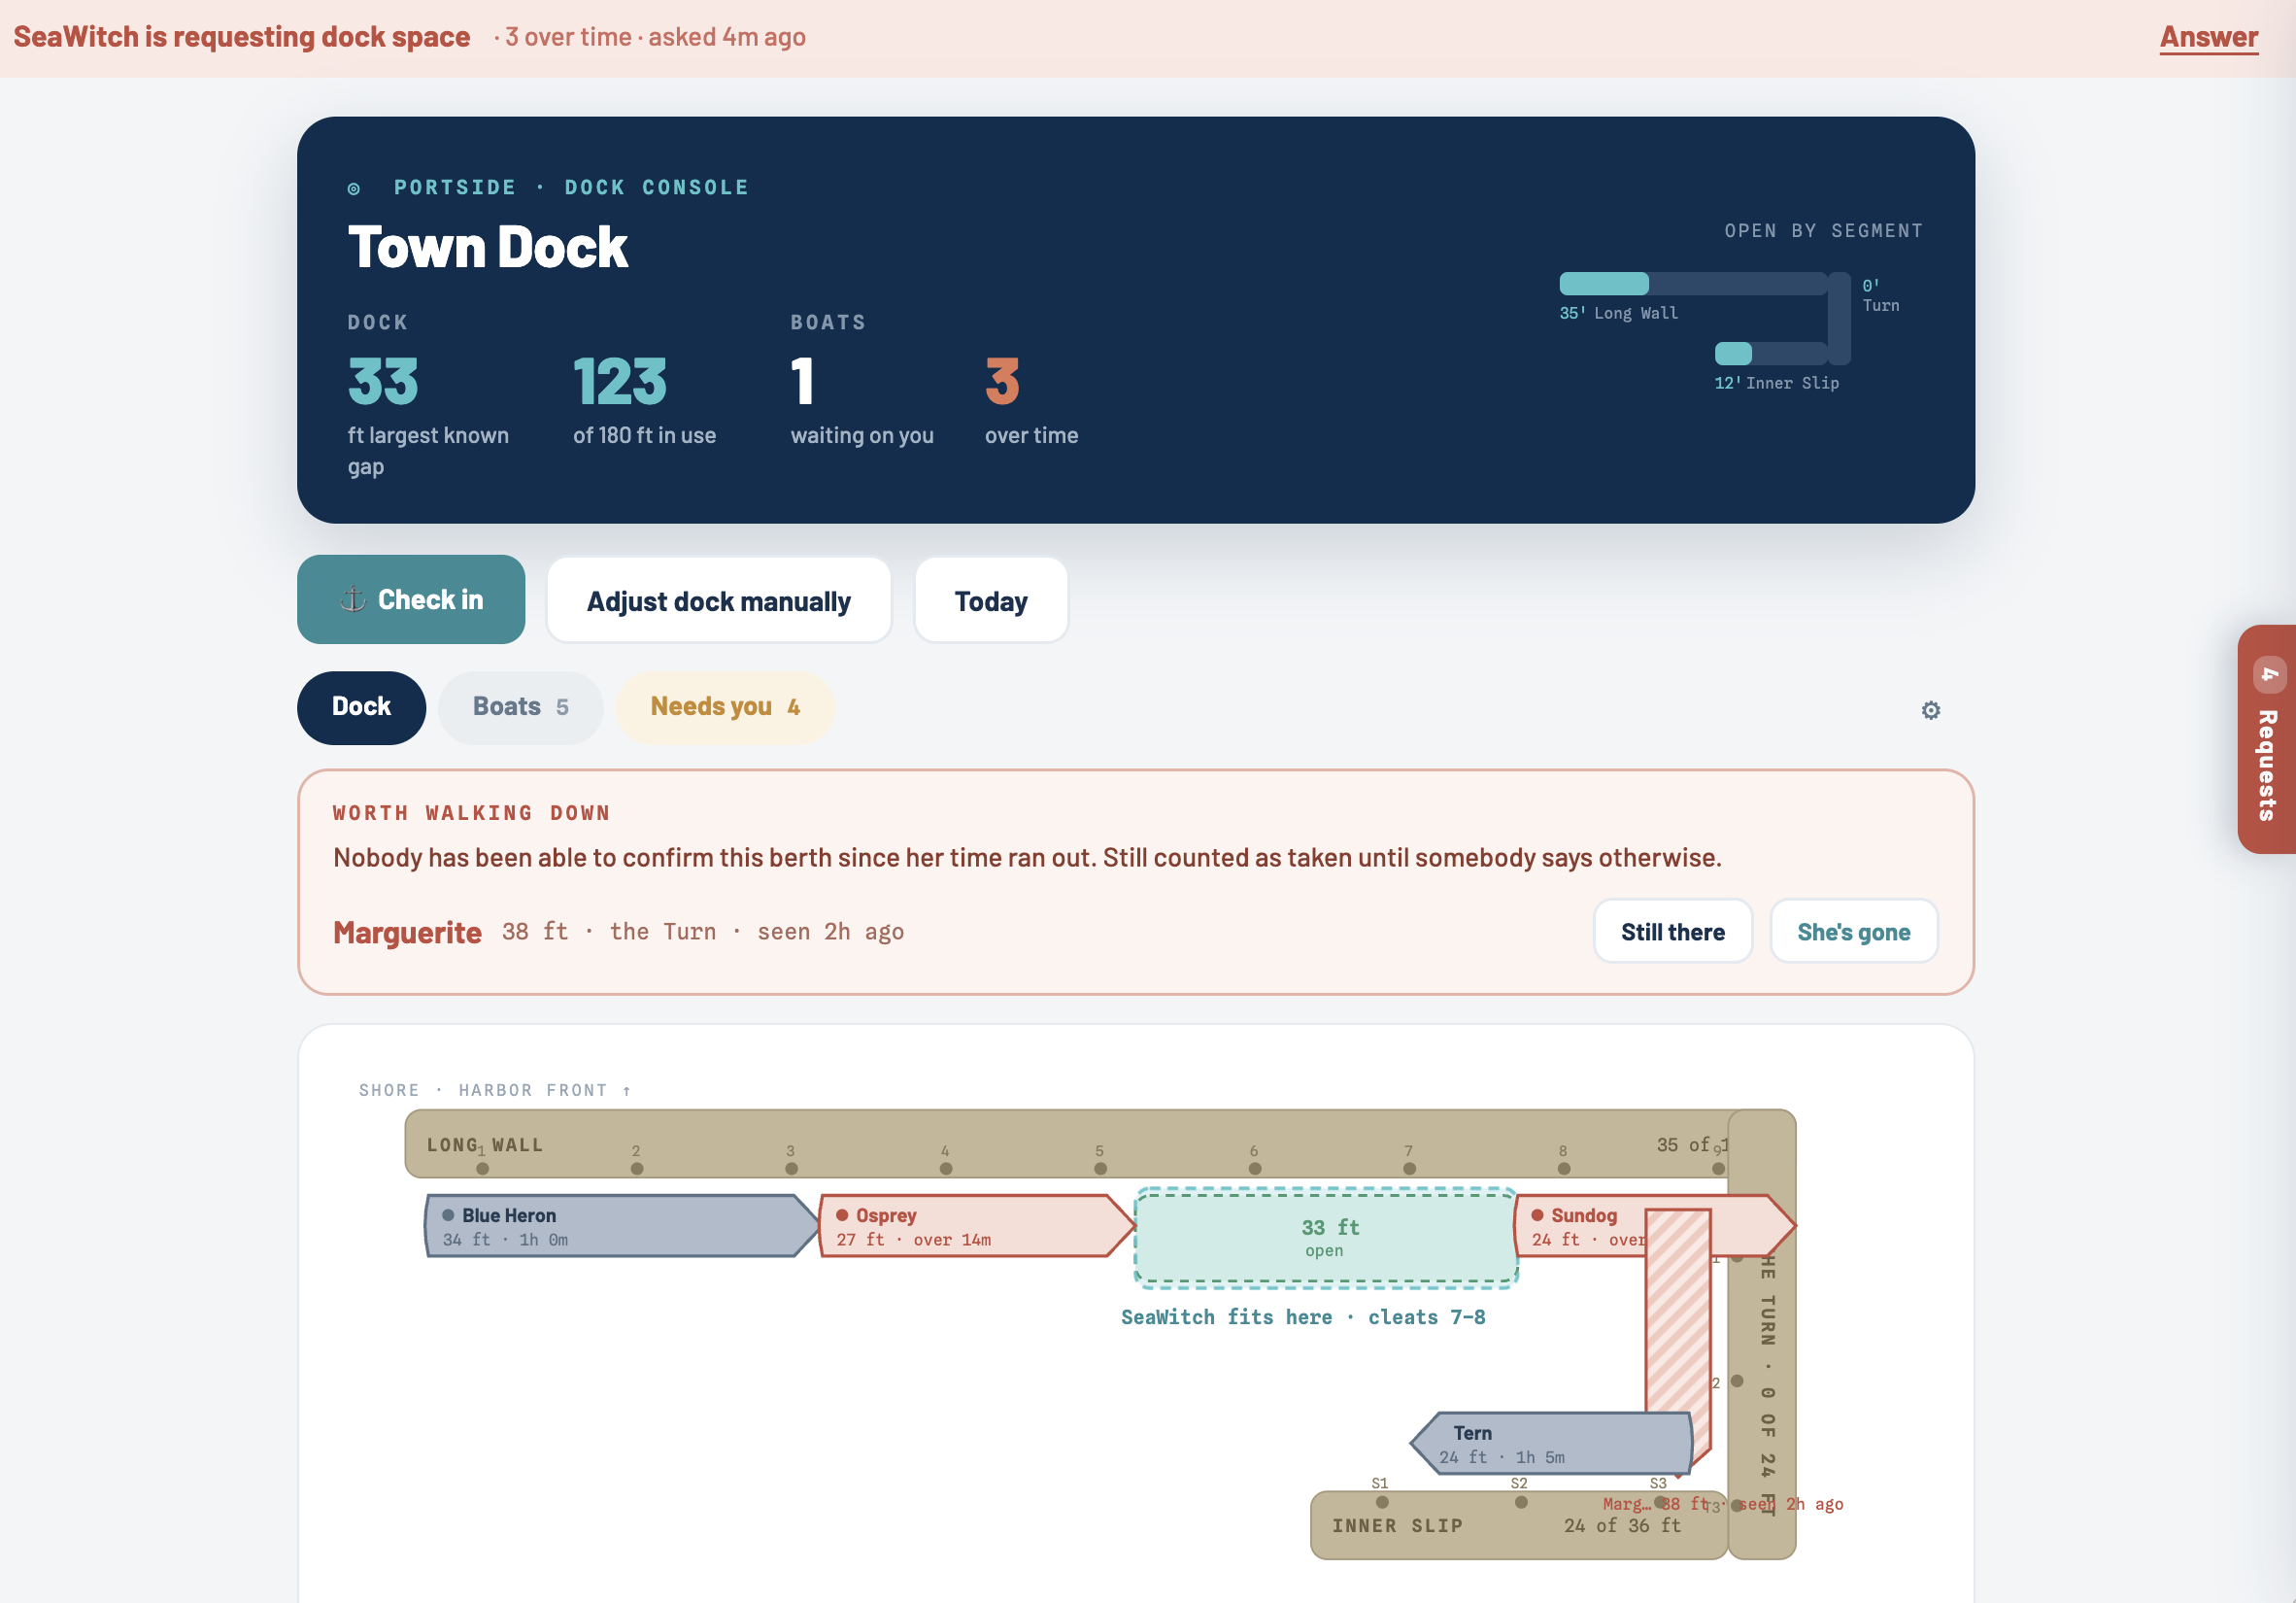The height and width of the screenshot is (1603, 2296).
Task: Click the "3 over time" stat
Action: click(x=1031, y=402)
